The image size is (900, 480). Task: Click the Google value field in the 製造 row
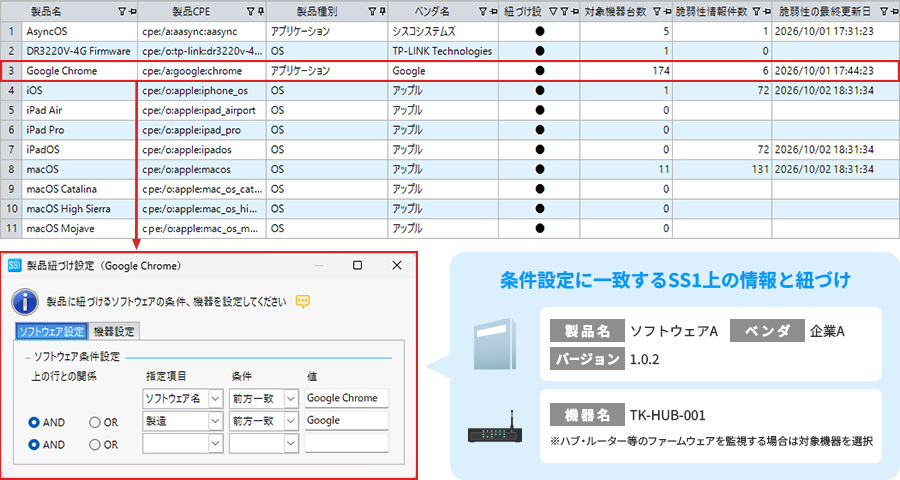347,421
